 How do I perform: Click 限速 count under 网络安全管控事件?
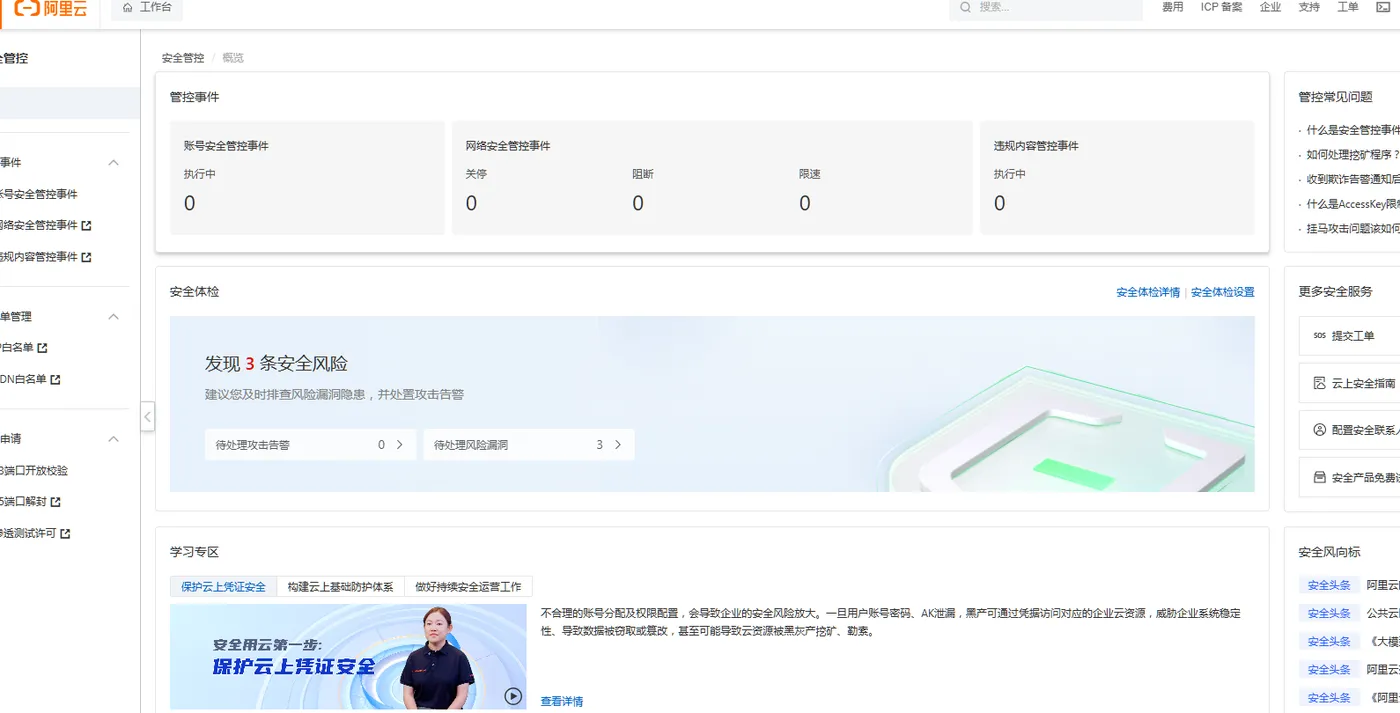tap(805, 204)
